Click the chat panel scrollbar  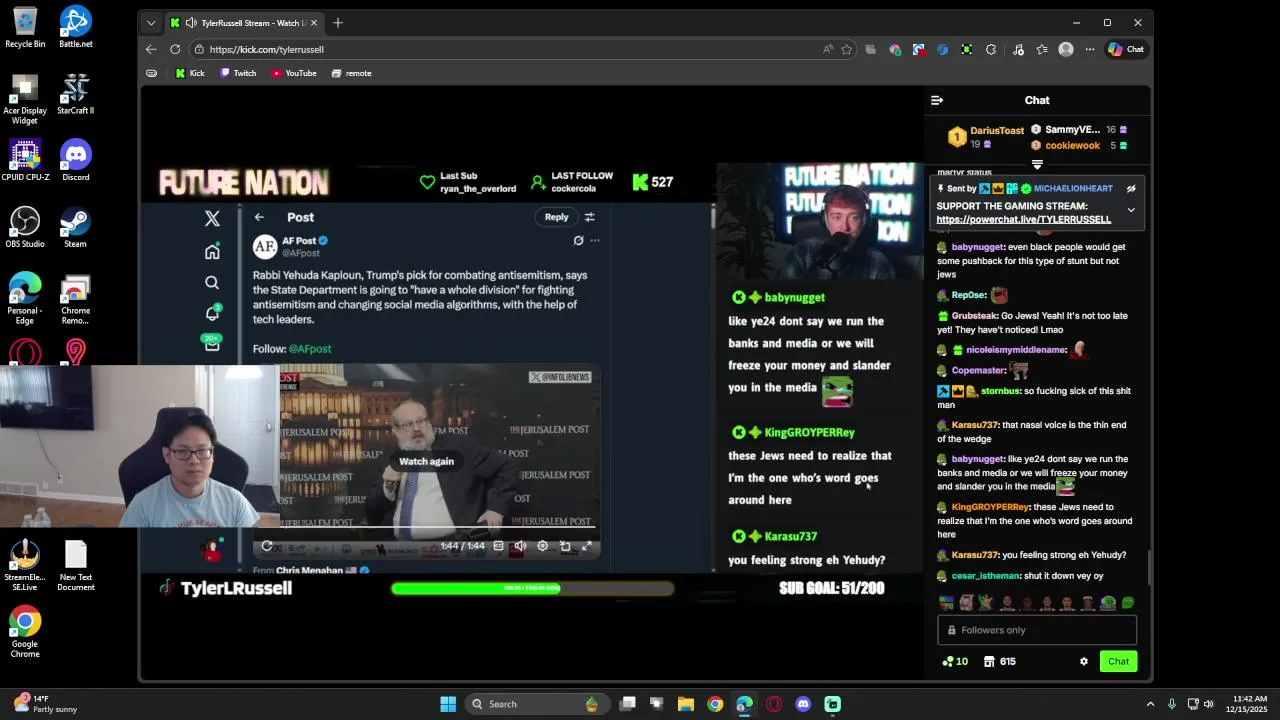[x=1147, y=567]
